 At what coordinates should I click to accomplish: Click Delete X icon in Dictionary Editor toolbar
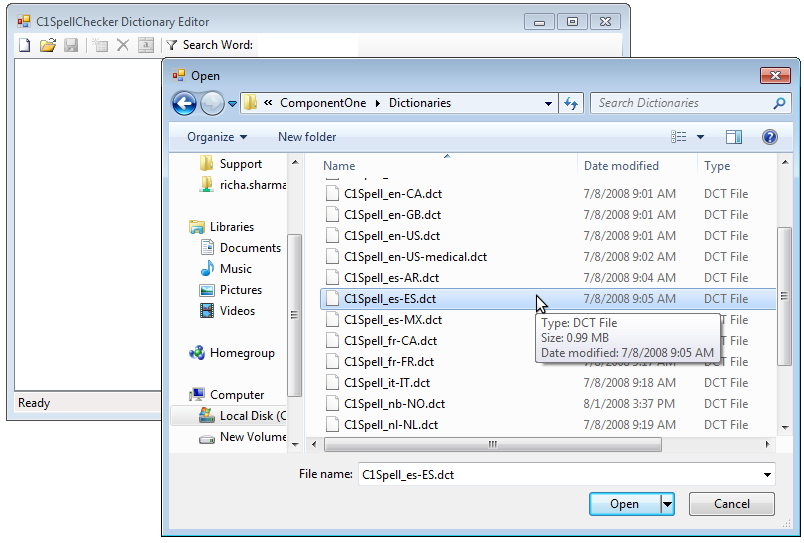123,45
